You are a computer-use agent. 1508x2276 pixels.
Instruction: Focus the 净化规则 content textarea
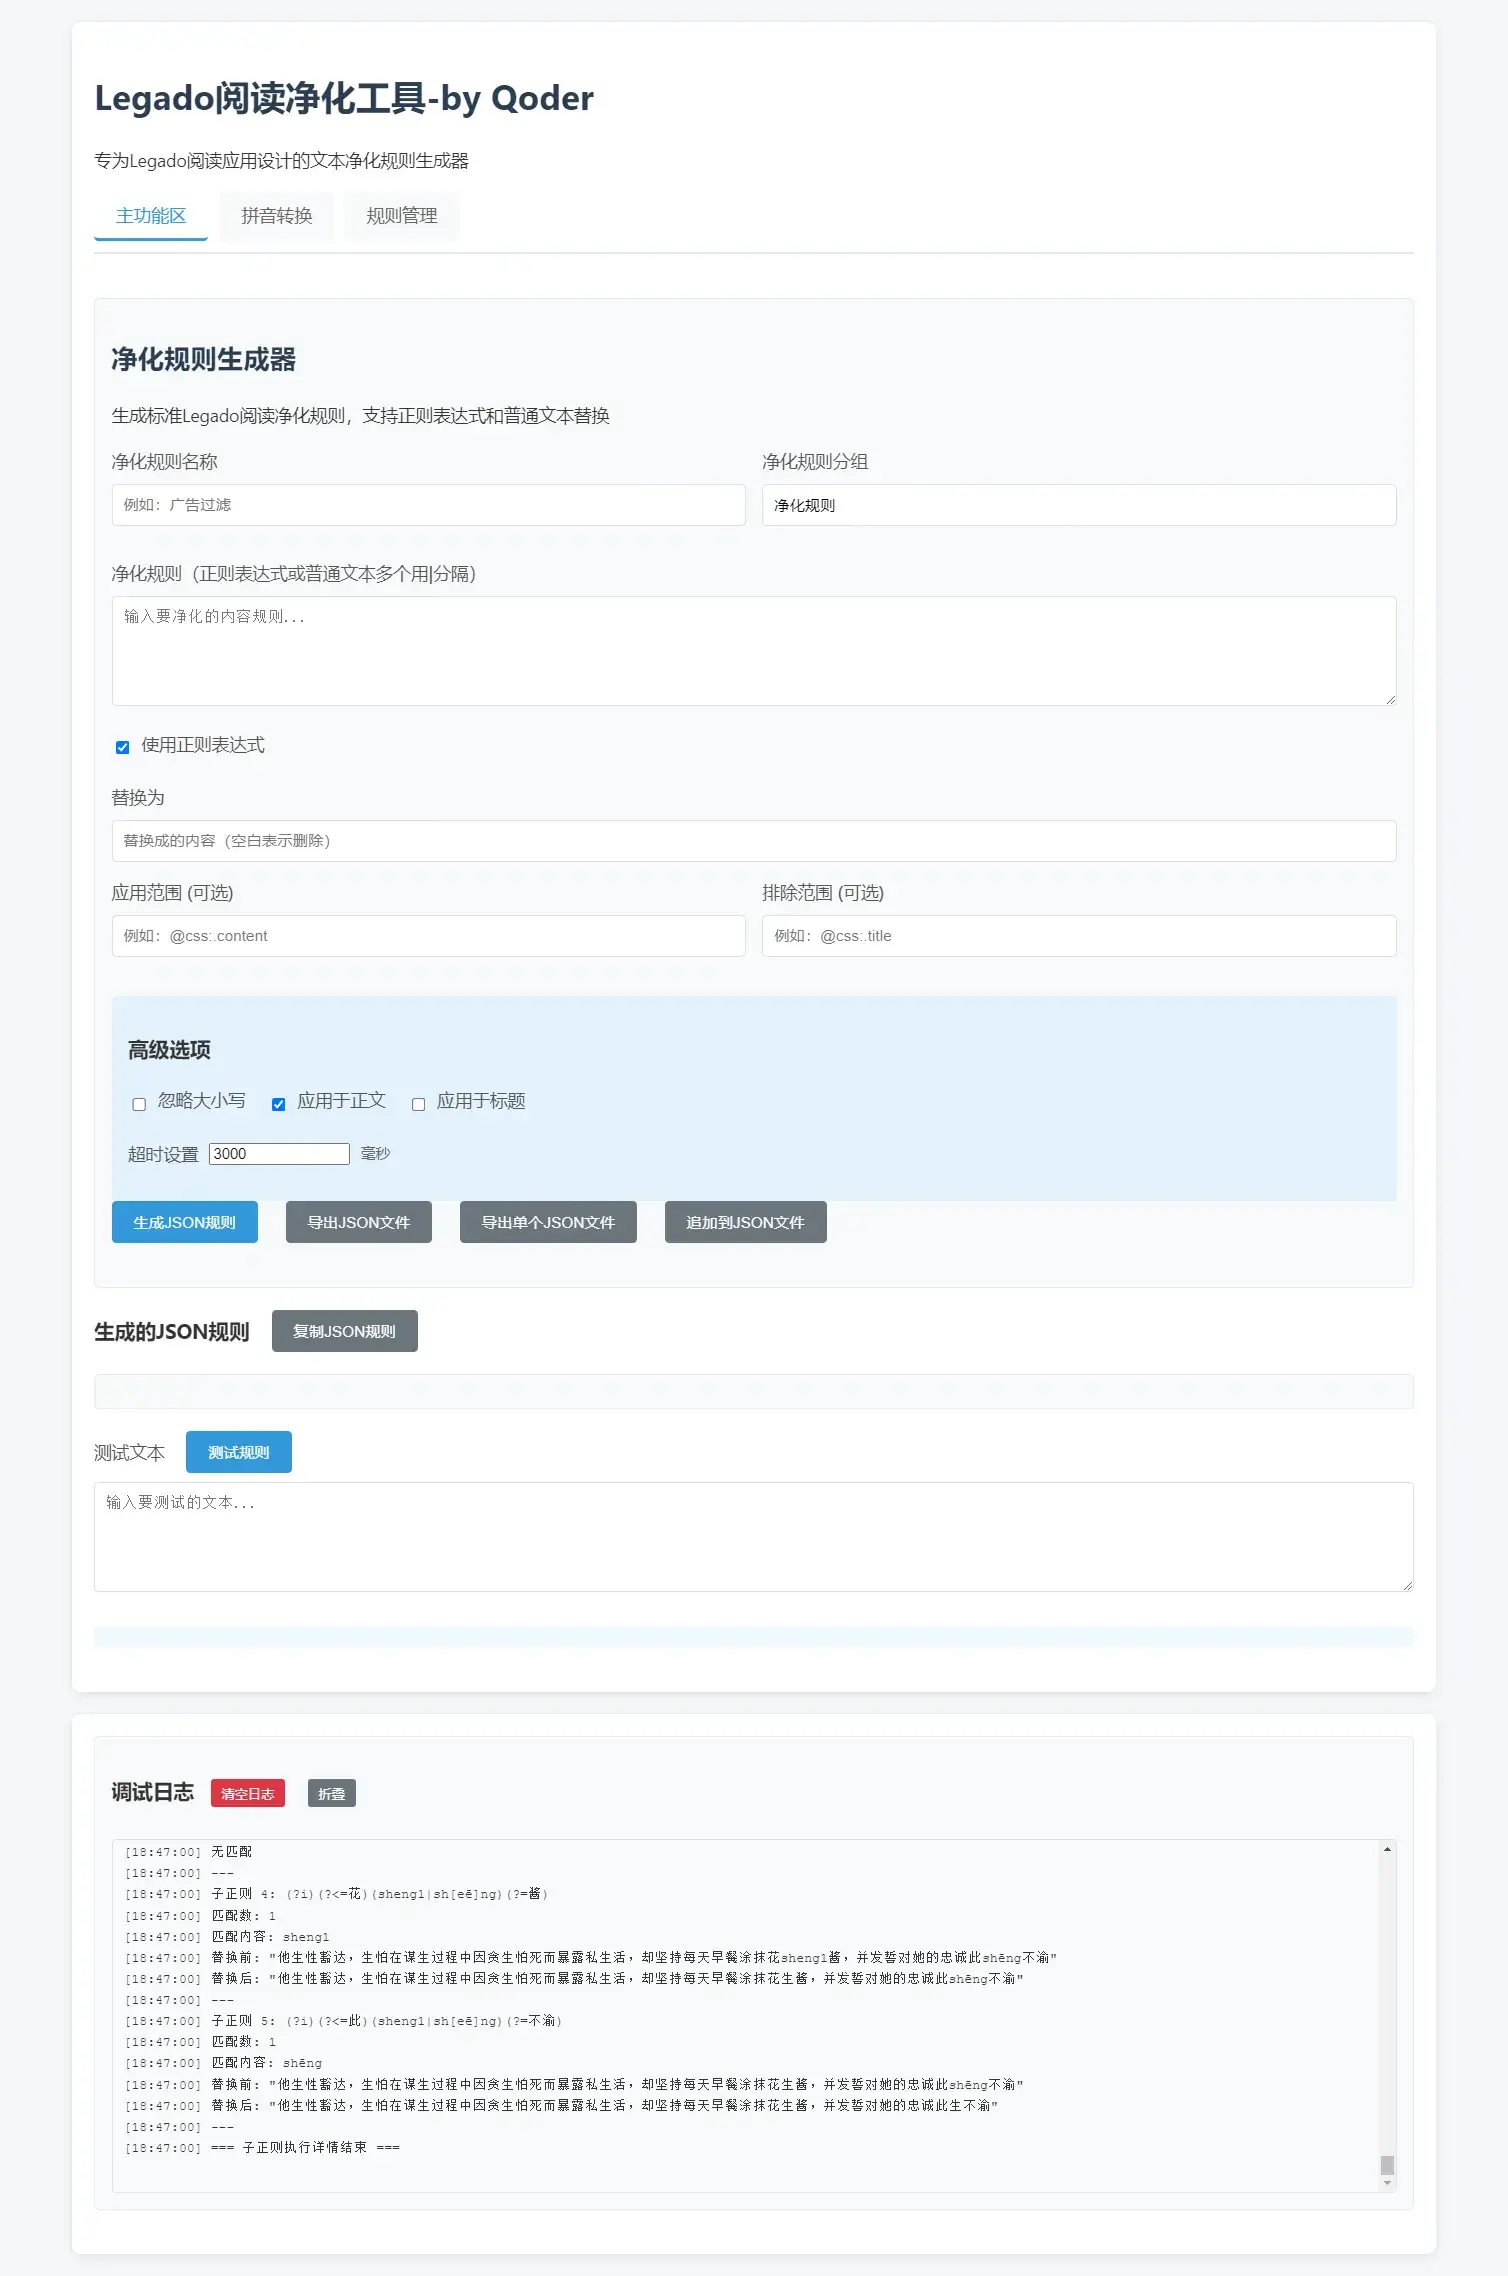pos(754,651)
